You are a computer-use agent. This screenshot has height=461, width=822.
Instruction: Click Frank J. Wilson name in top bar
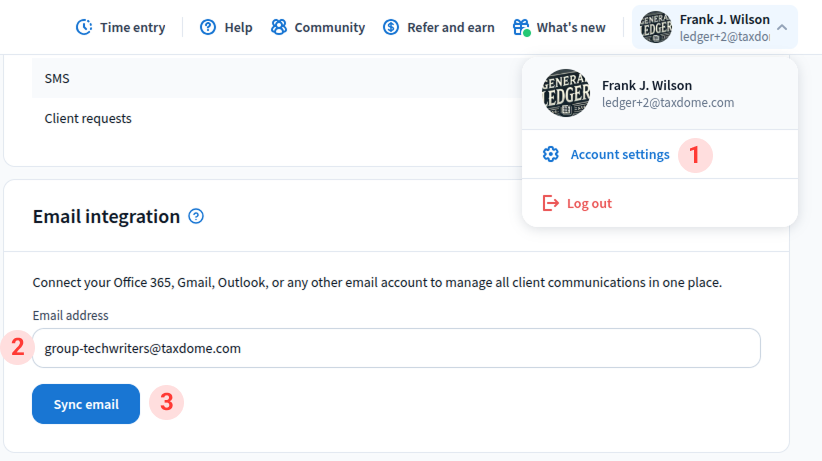tap(724, 20)
